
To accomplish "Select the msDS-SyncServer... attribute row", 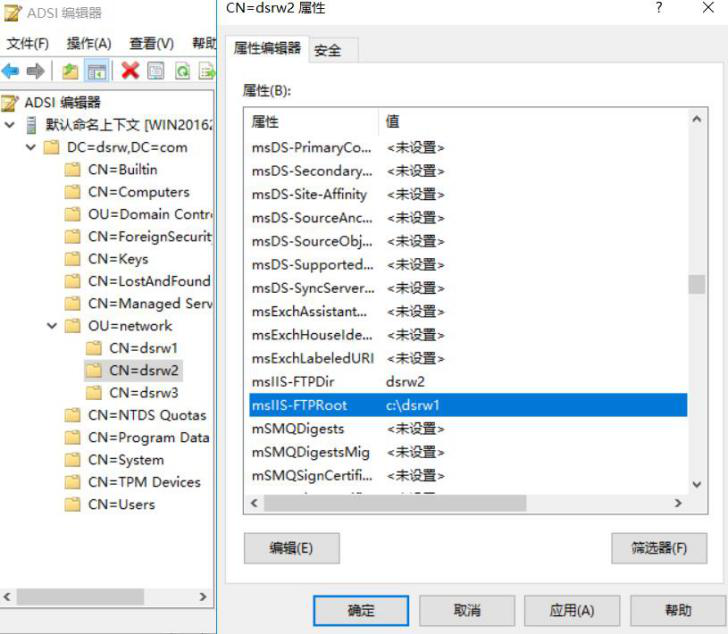I will (468, 288).
